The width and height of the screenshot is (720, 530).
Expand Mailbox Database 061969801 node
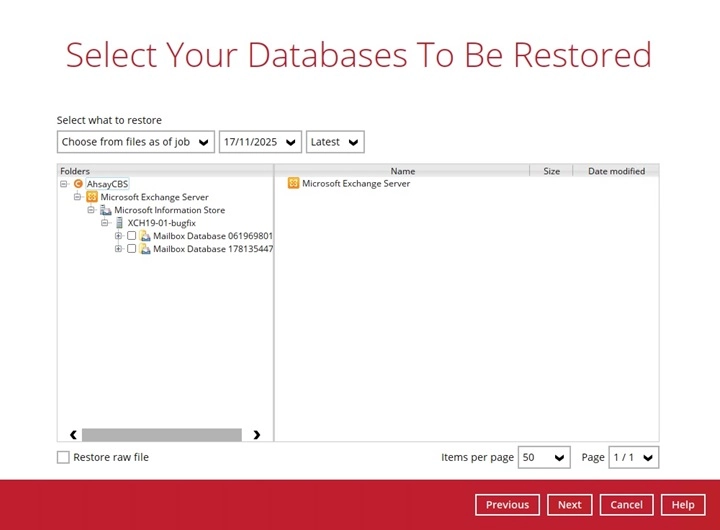(119, 236)
